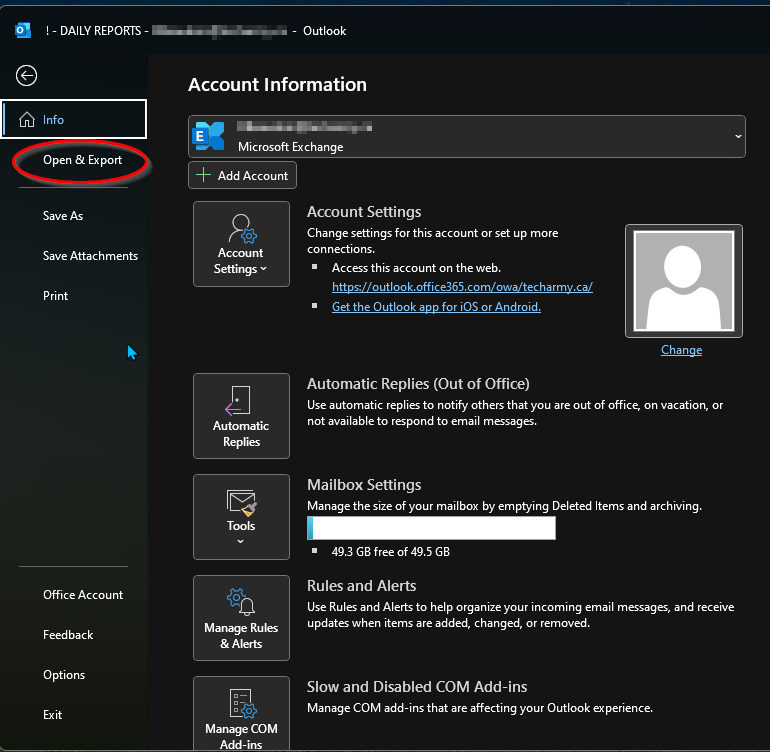Open the Open & Export tab
Screen dimensions: 770x752
pyautogui.click(x=82, y=160)
